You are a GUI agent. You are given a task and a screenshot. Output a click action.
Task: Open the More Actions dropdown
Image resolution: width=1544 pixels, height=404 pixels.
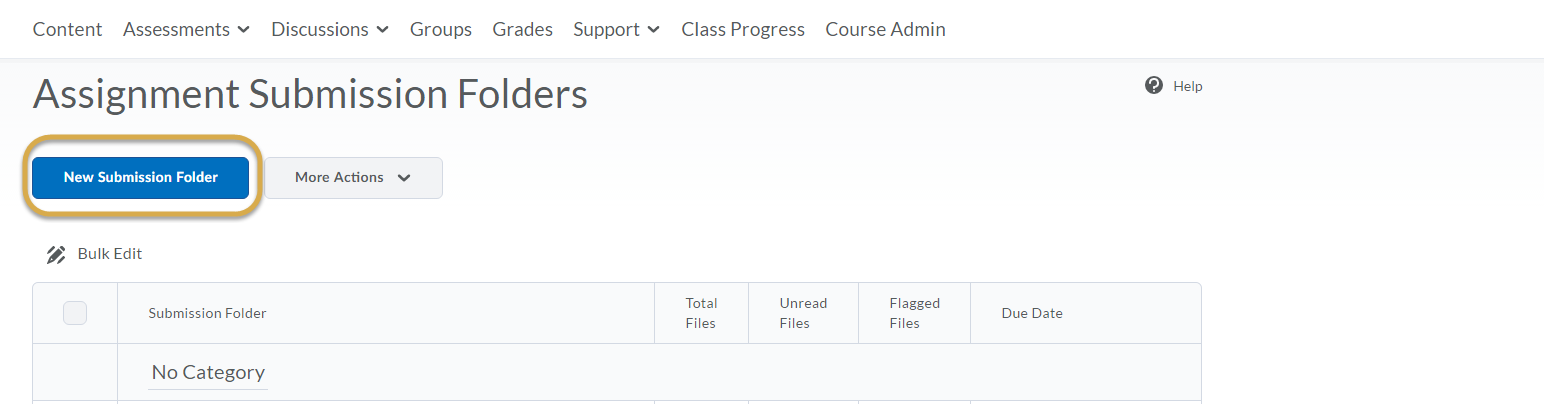353,177
